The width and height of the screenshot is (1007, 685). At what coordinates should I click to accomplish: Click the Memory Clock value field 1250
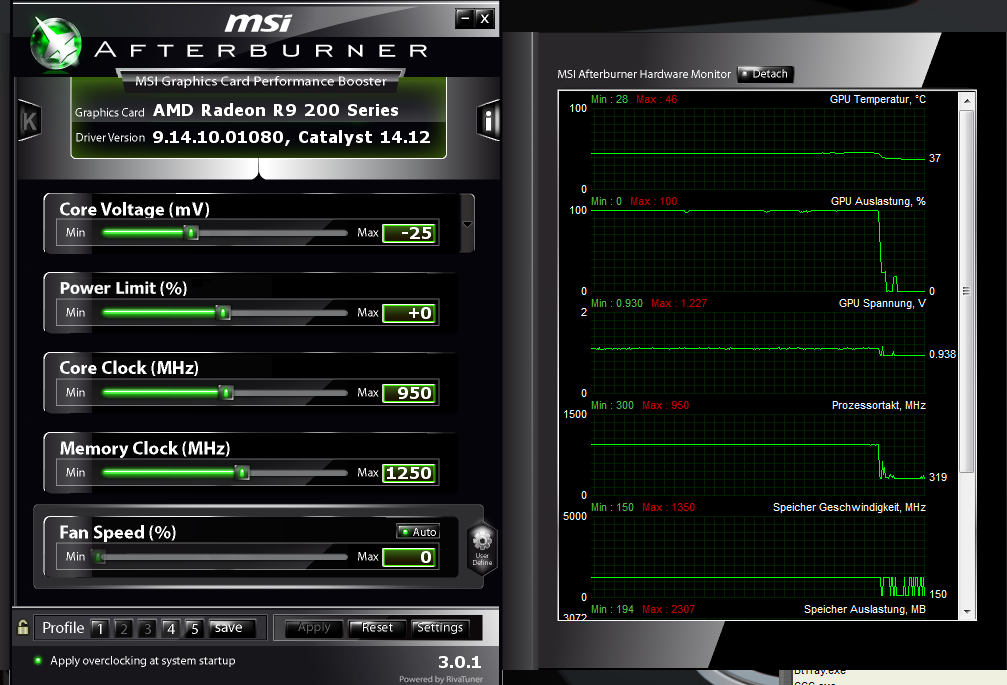[410, 473]
